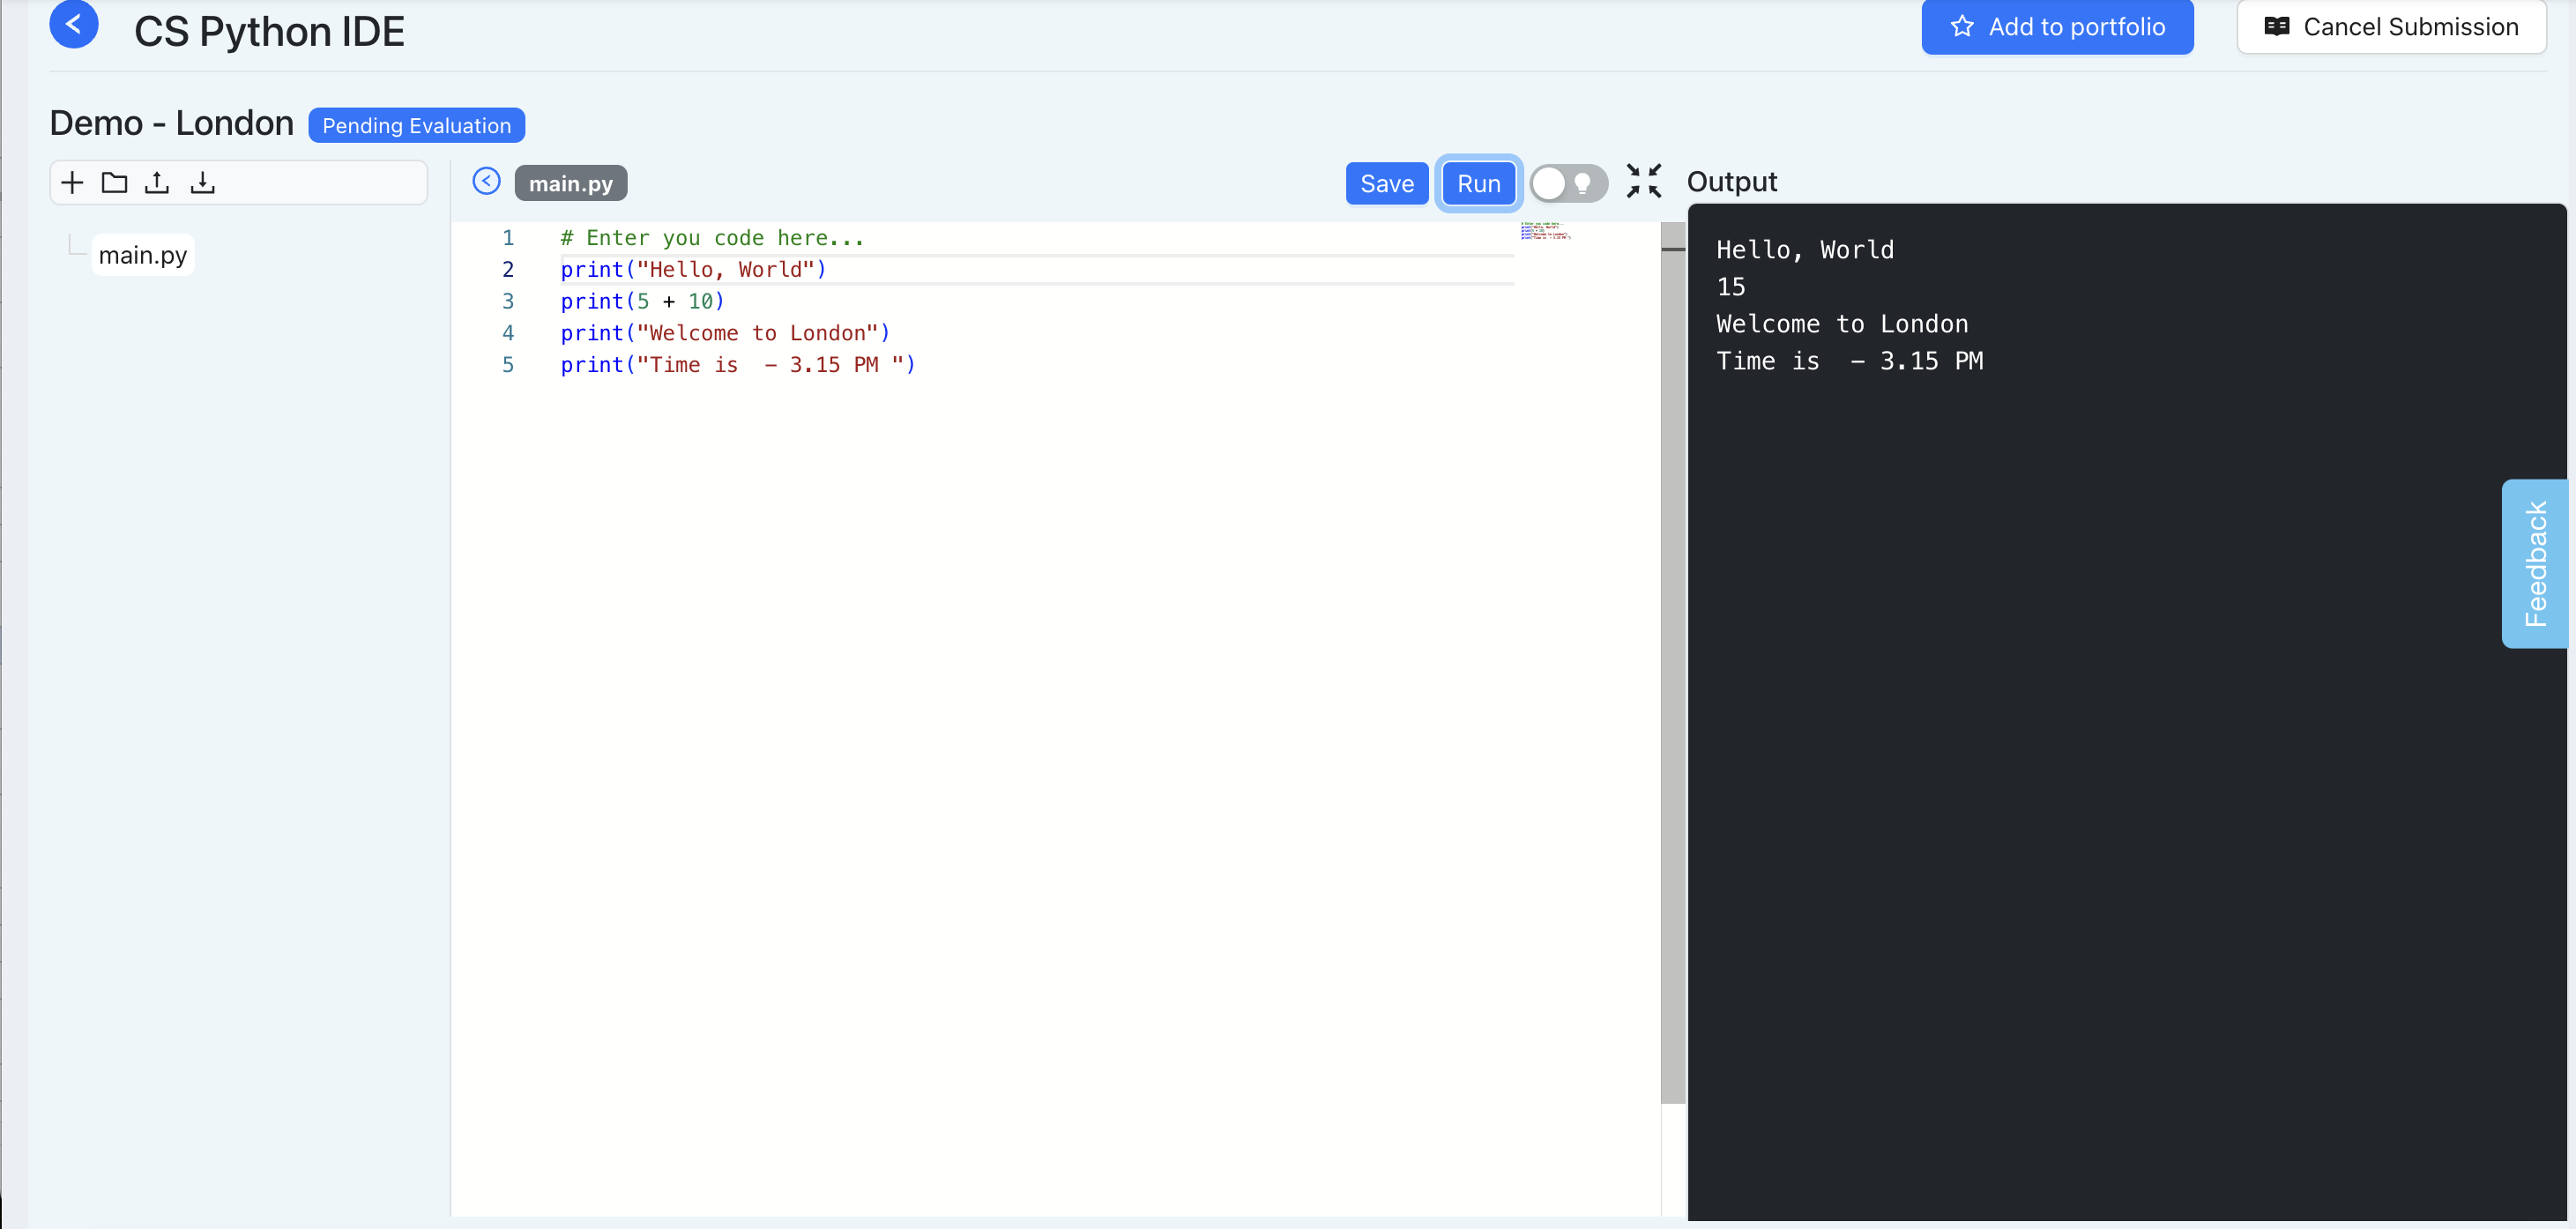Click the Pending Evaluation badge

pyautogui.click(x=416, y=125)
